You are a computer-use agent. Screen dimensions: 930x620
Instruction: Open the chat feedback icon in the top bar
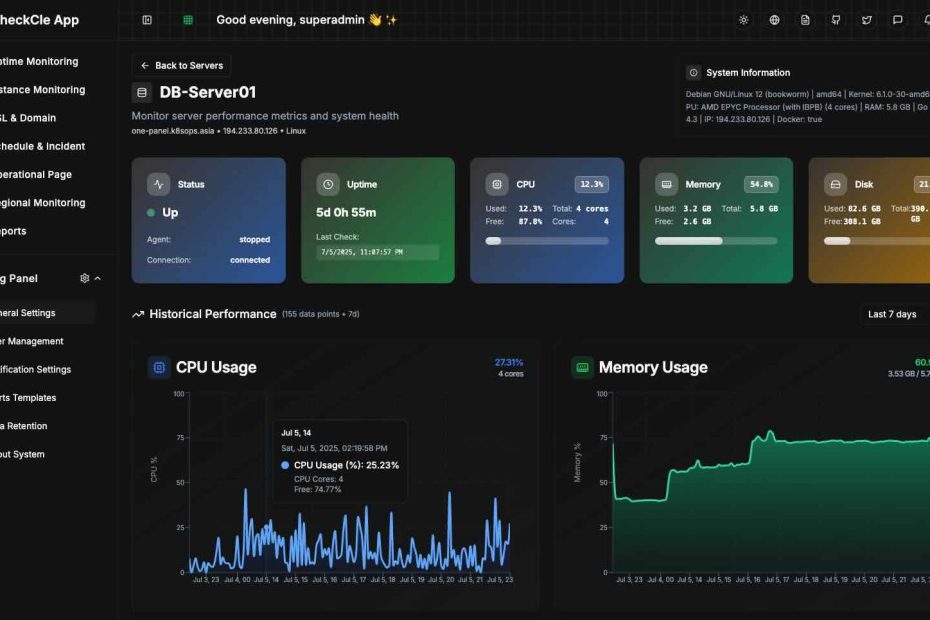point(897,19)
